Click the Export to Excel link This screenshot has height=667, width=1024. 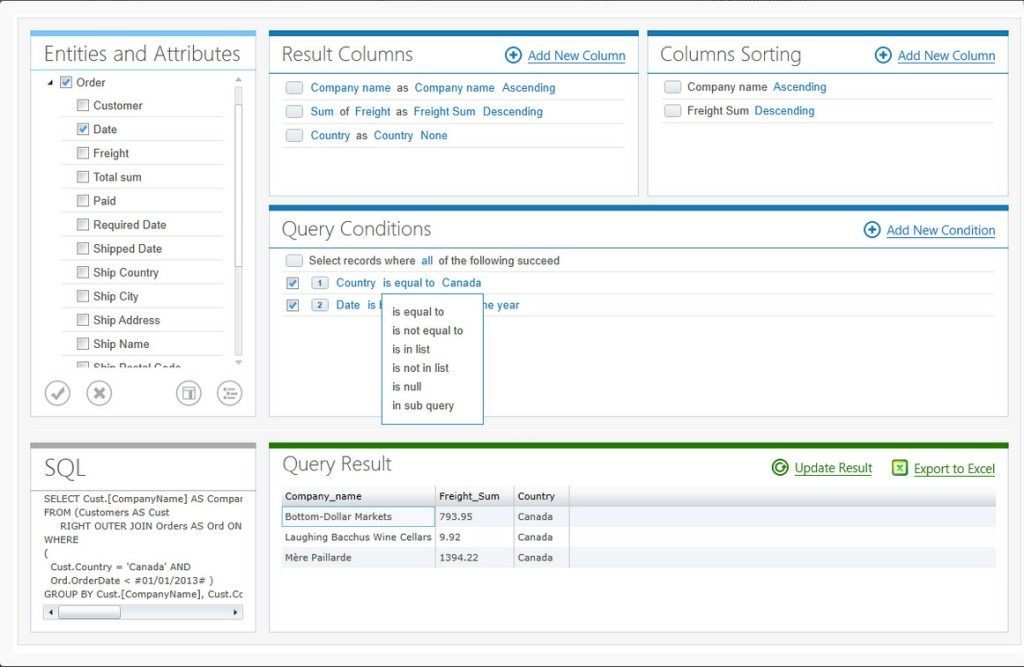[x=954, y=468]
